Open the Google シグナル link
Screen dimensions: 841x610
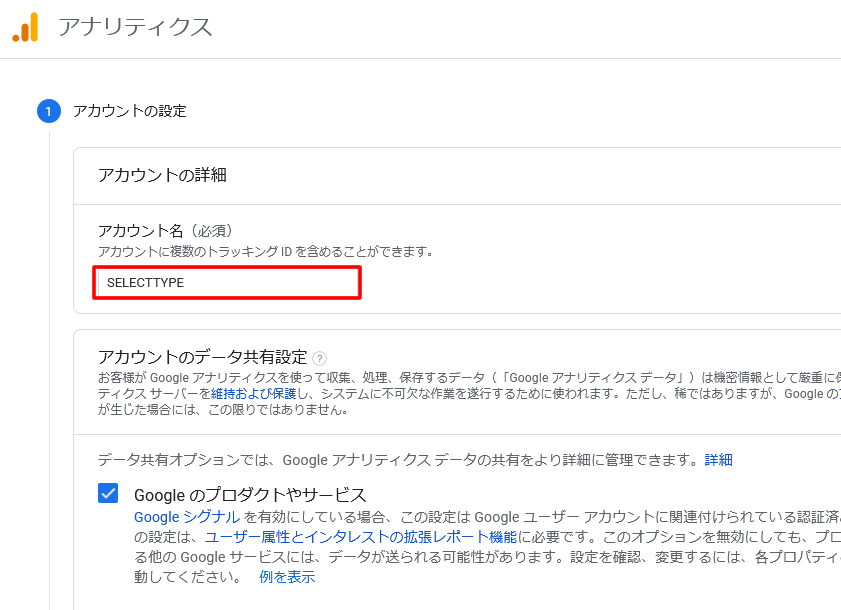pos(187,517)
